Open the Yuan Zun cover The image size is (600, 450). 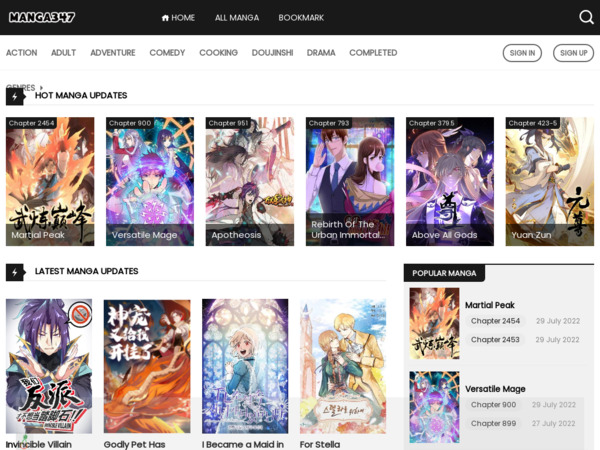click(549, 181)
